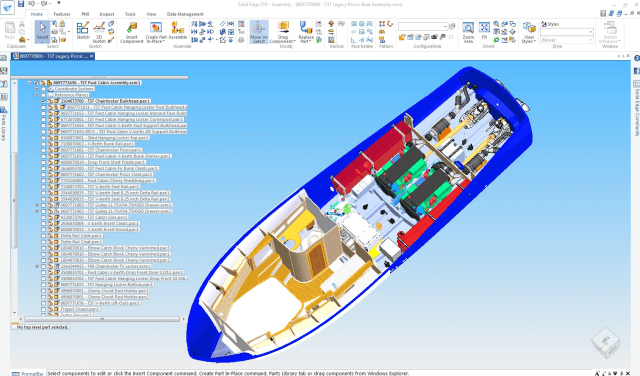Start the 3D Sketch command
The height and width of the screenshot is (376, 640).
99,33
